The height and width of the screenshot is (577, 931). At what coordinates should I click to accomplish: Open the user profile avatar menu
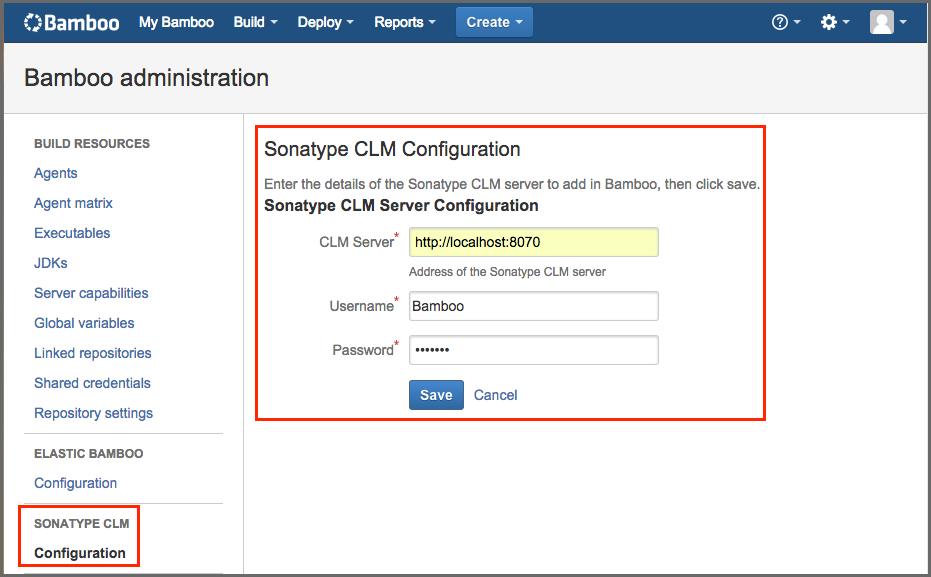coord(888,23)
